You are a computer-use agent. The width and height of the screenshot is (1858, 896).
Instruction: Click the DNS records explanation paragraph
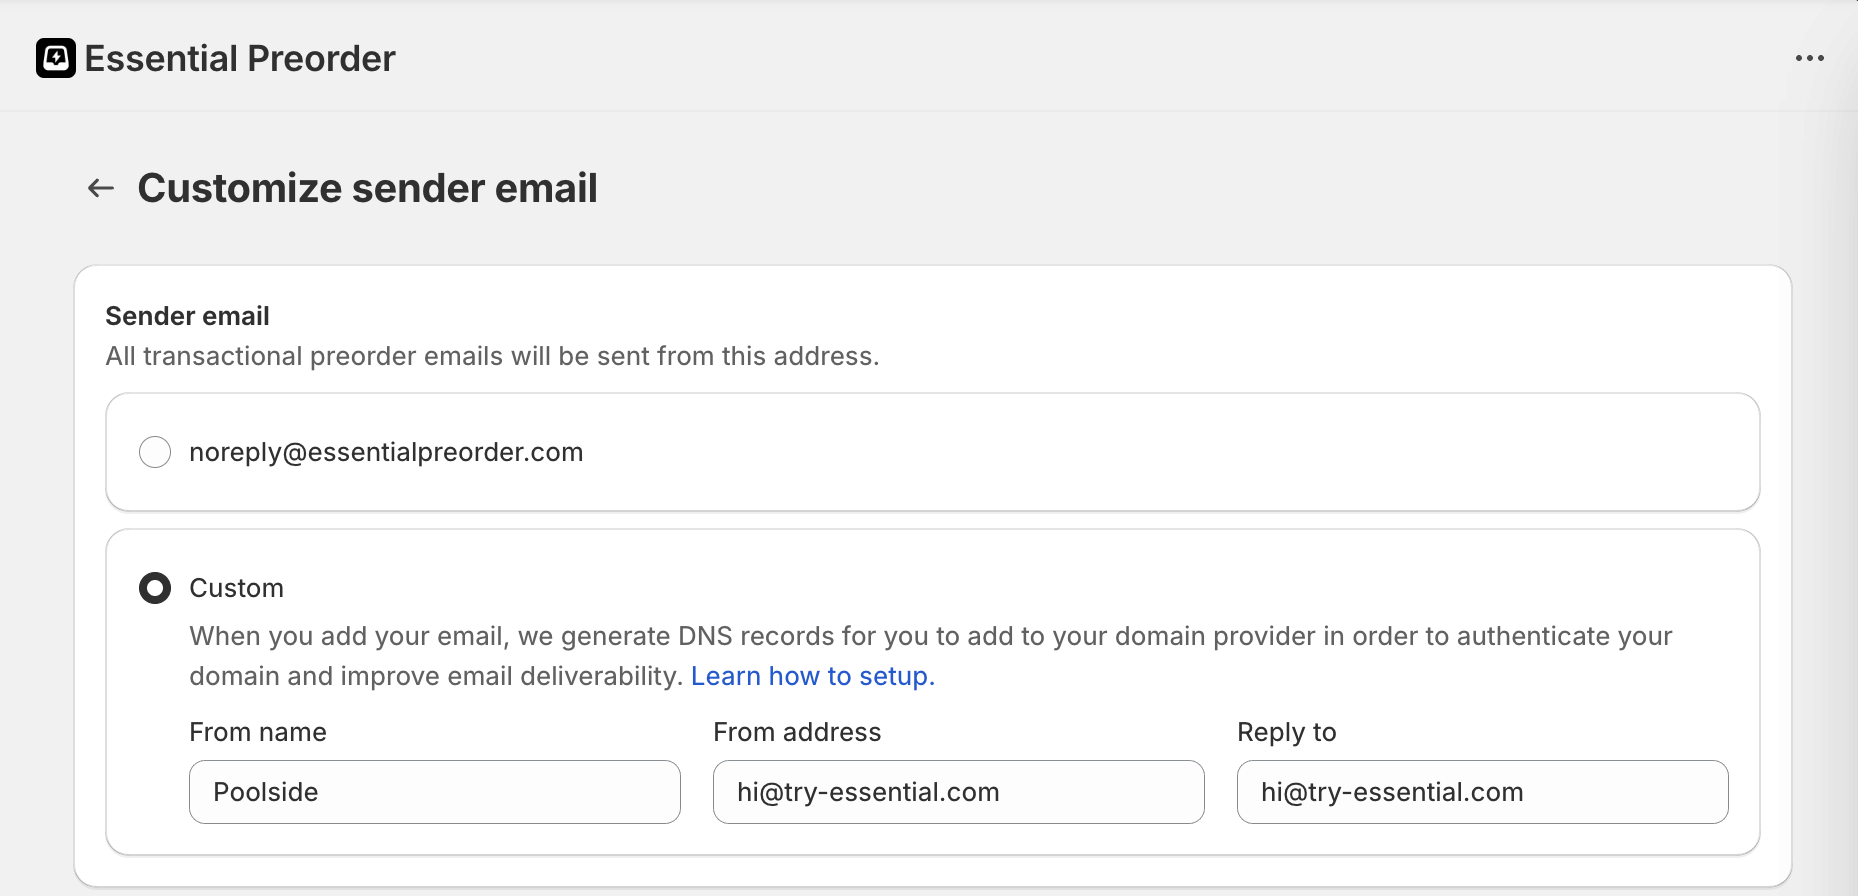pos(930,636)
